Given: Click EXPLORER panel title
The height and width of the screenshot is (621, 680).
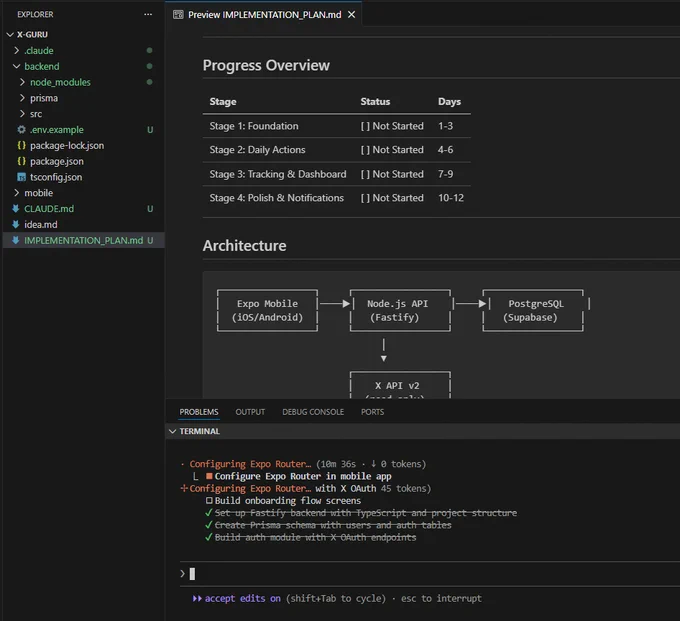Looking at the screenshot, I should (x=35, y=14).
